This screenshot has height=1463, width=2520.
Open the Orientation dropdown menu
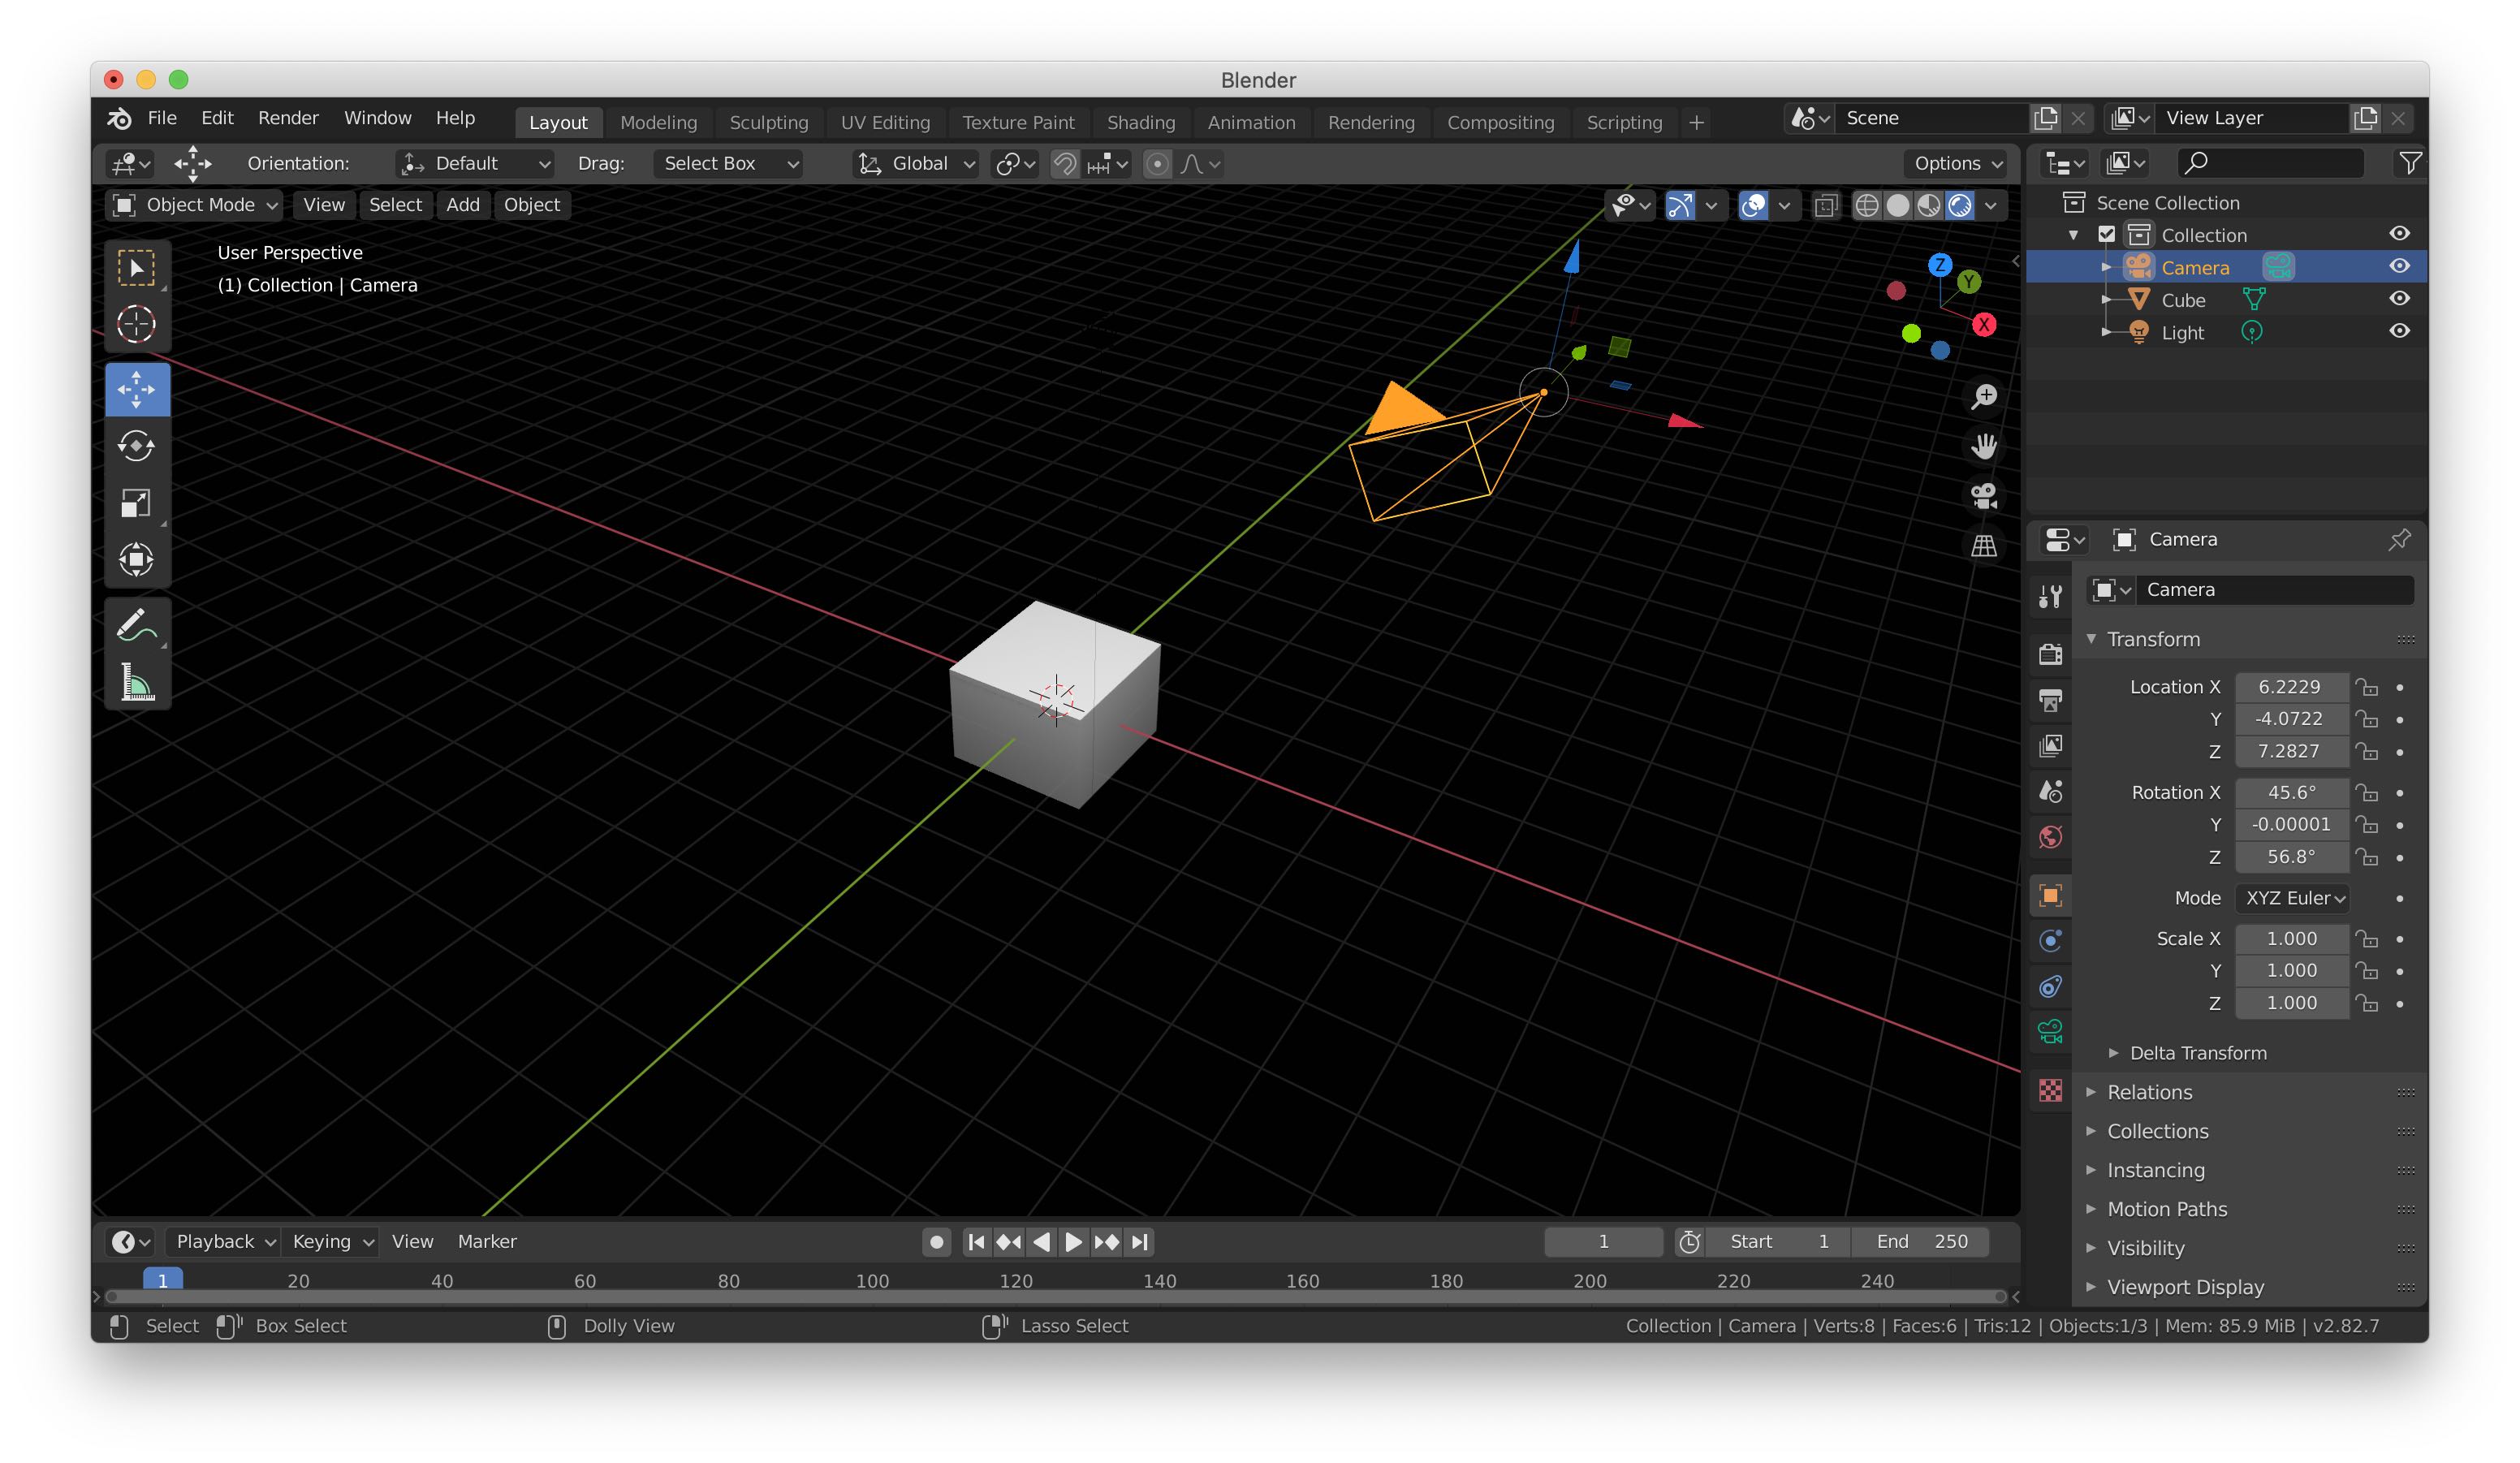click(472, 164)
